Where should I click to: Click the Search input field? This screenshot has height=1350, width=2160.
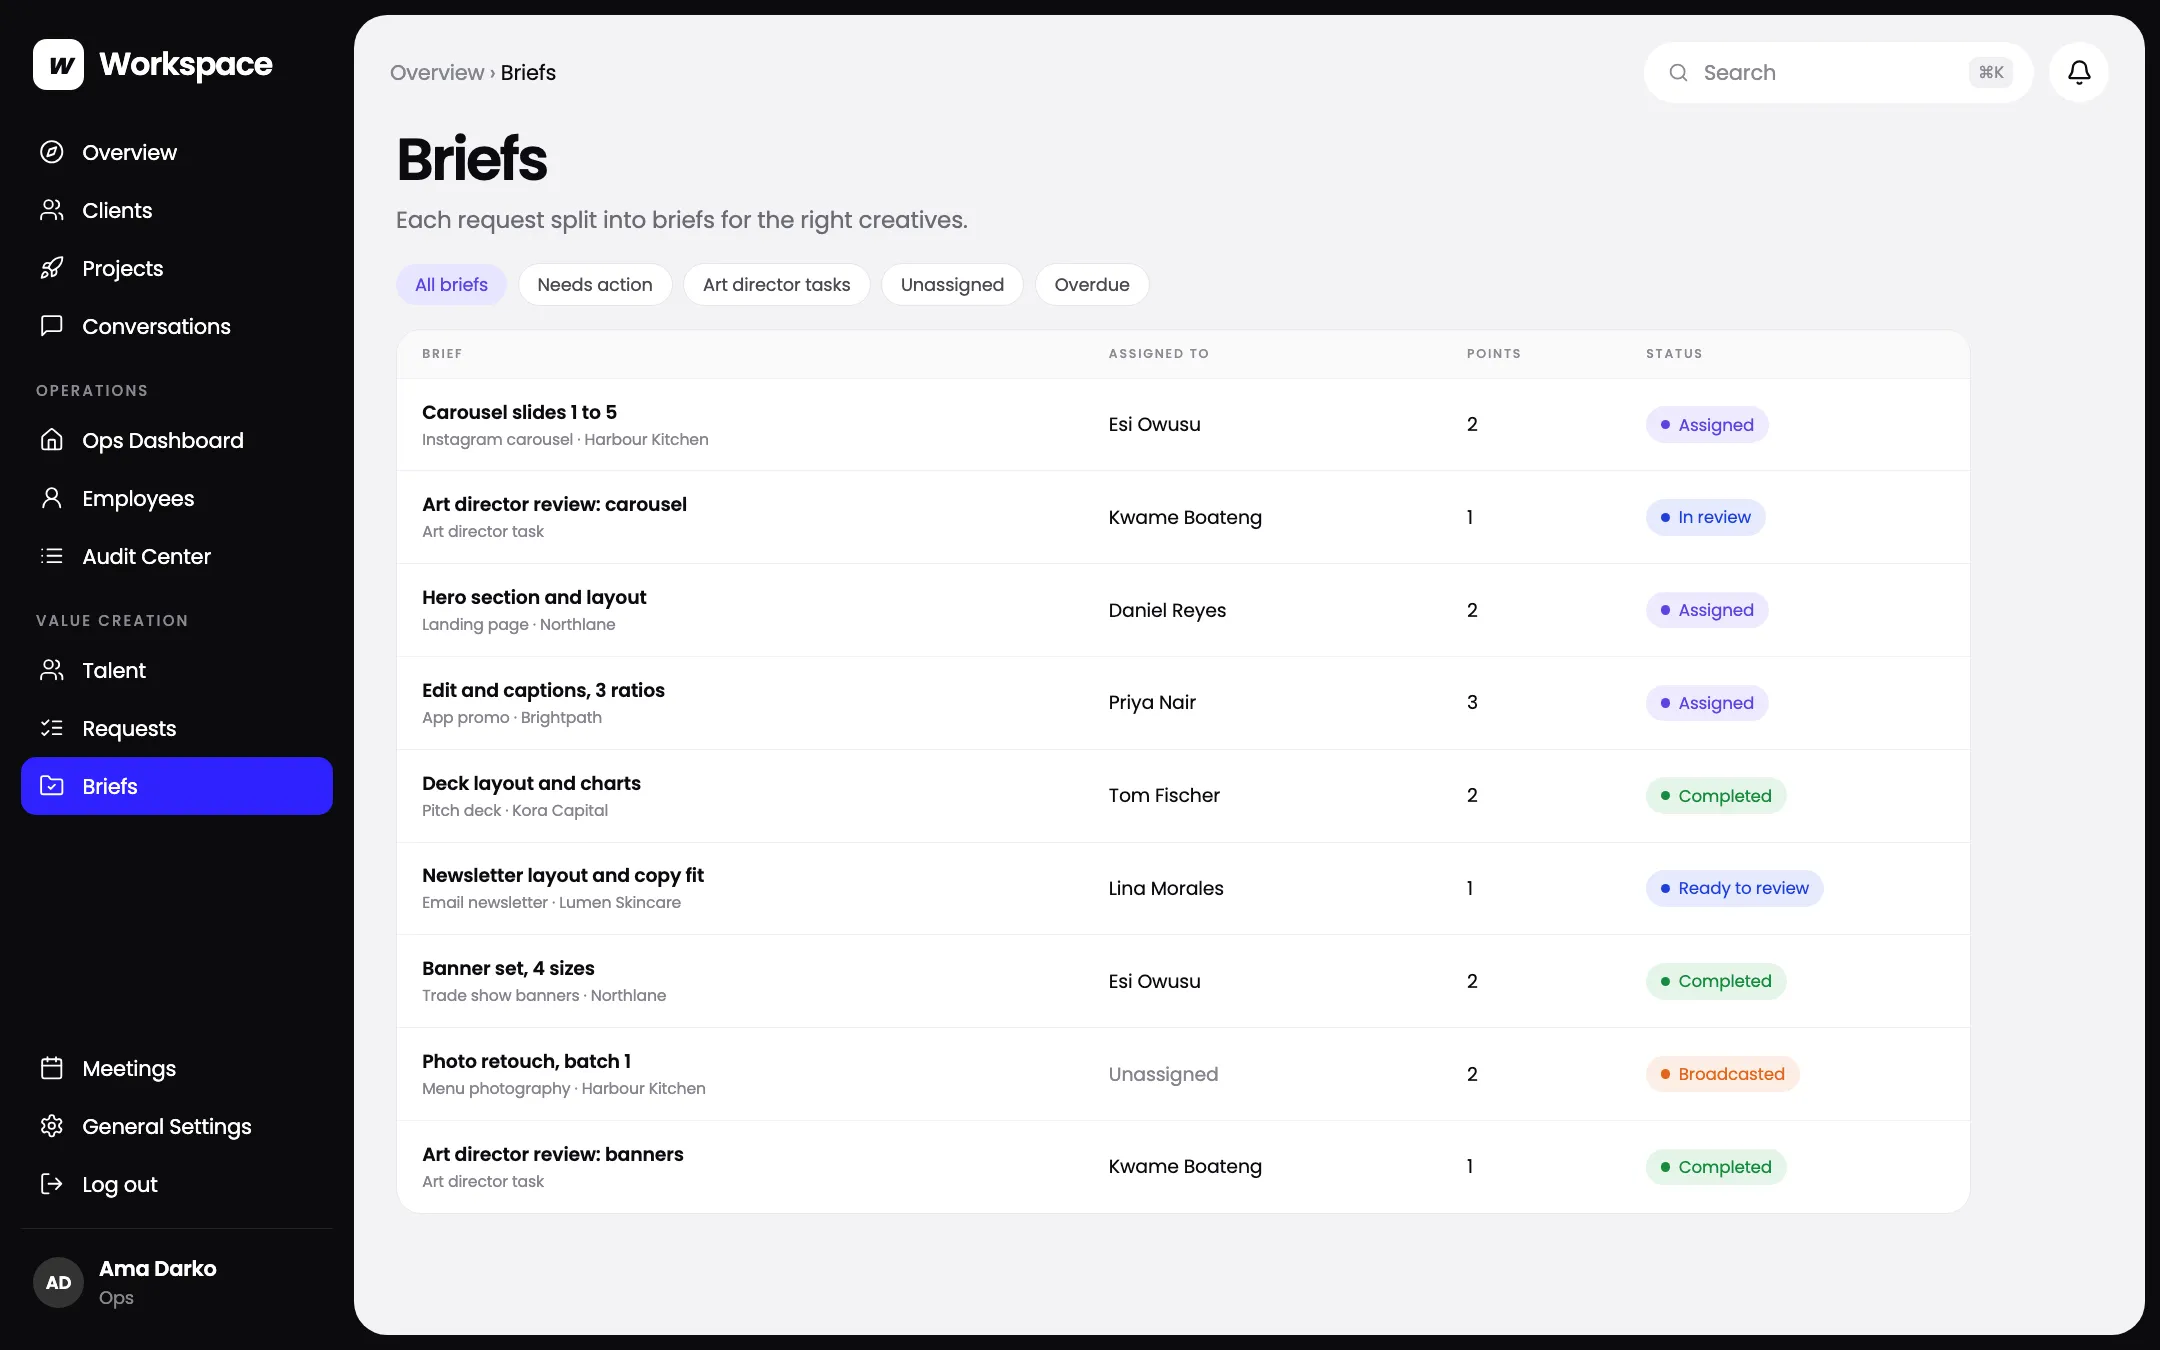click(x=1838, y=73)
